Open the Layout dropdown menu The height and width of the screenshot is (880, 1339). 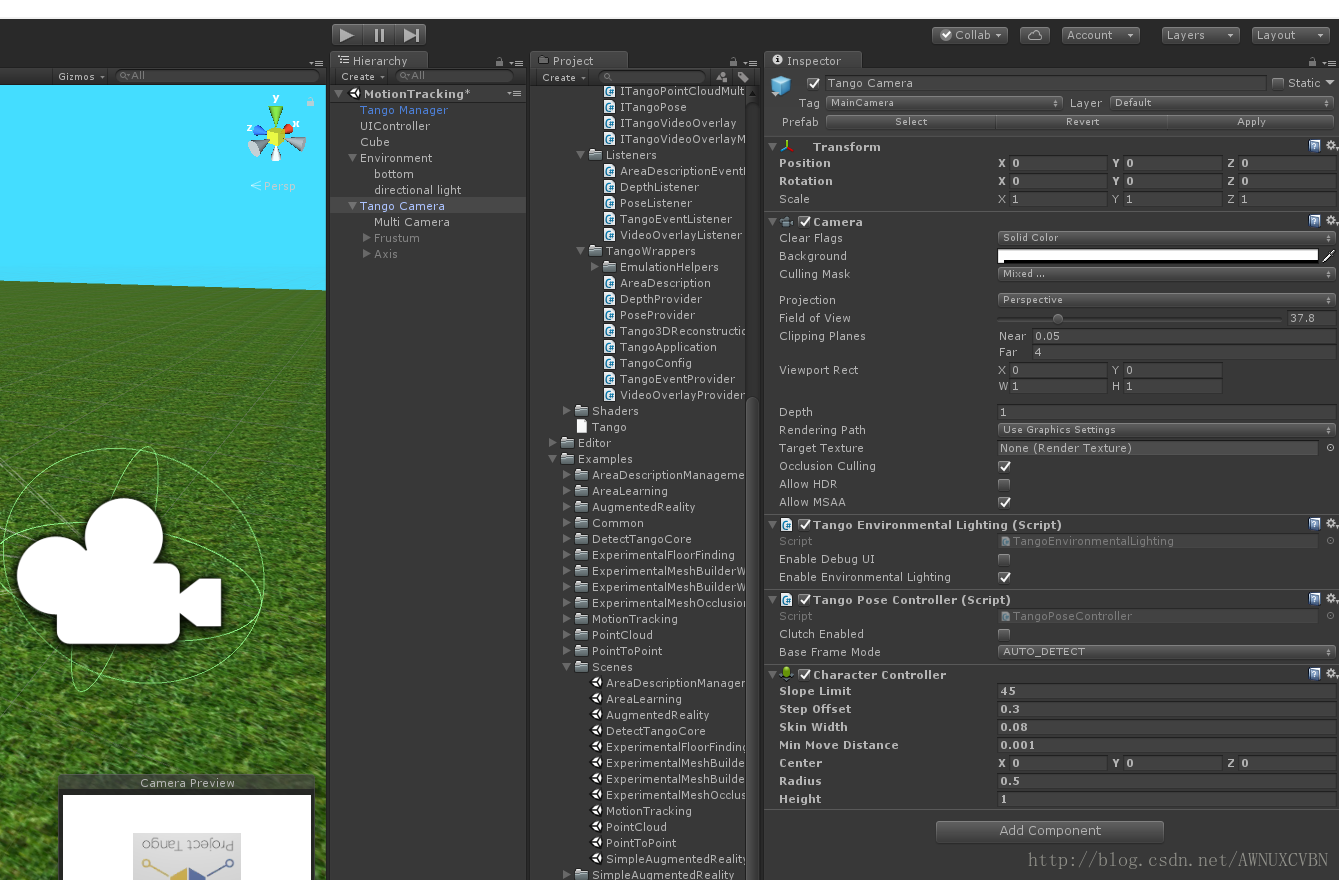1290,35
